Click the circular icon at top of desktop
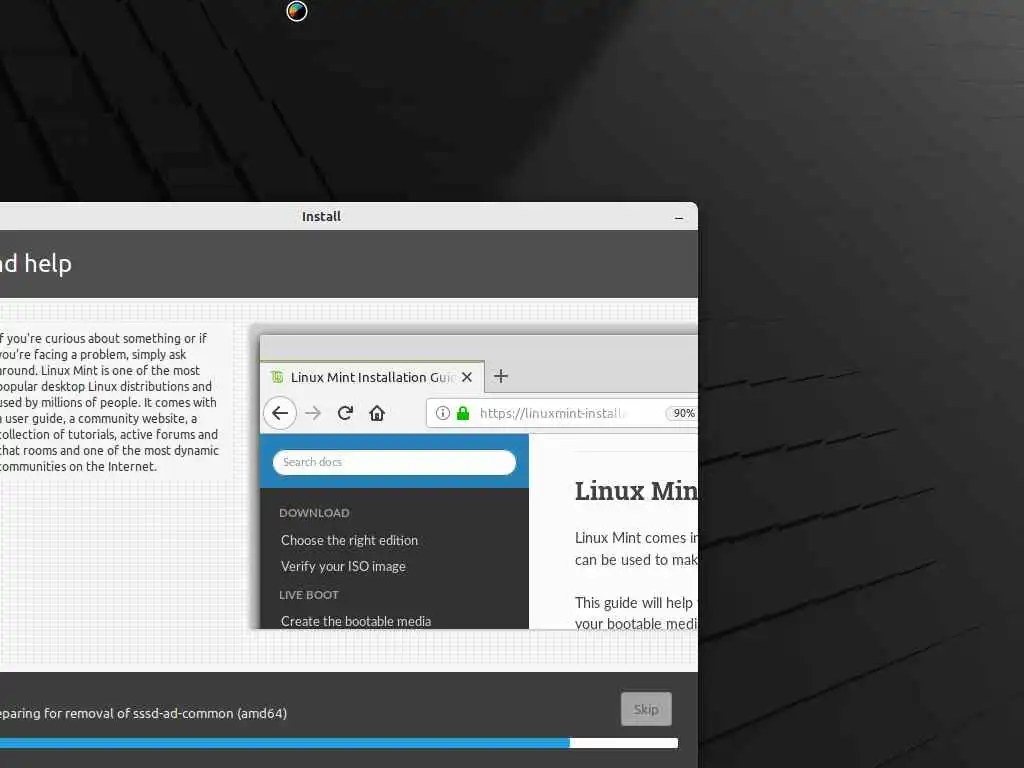1024x768 pixels. click(296, 11)
